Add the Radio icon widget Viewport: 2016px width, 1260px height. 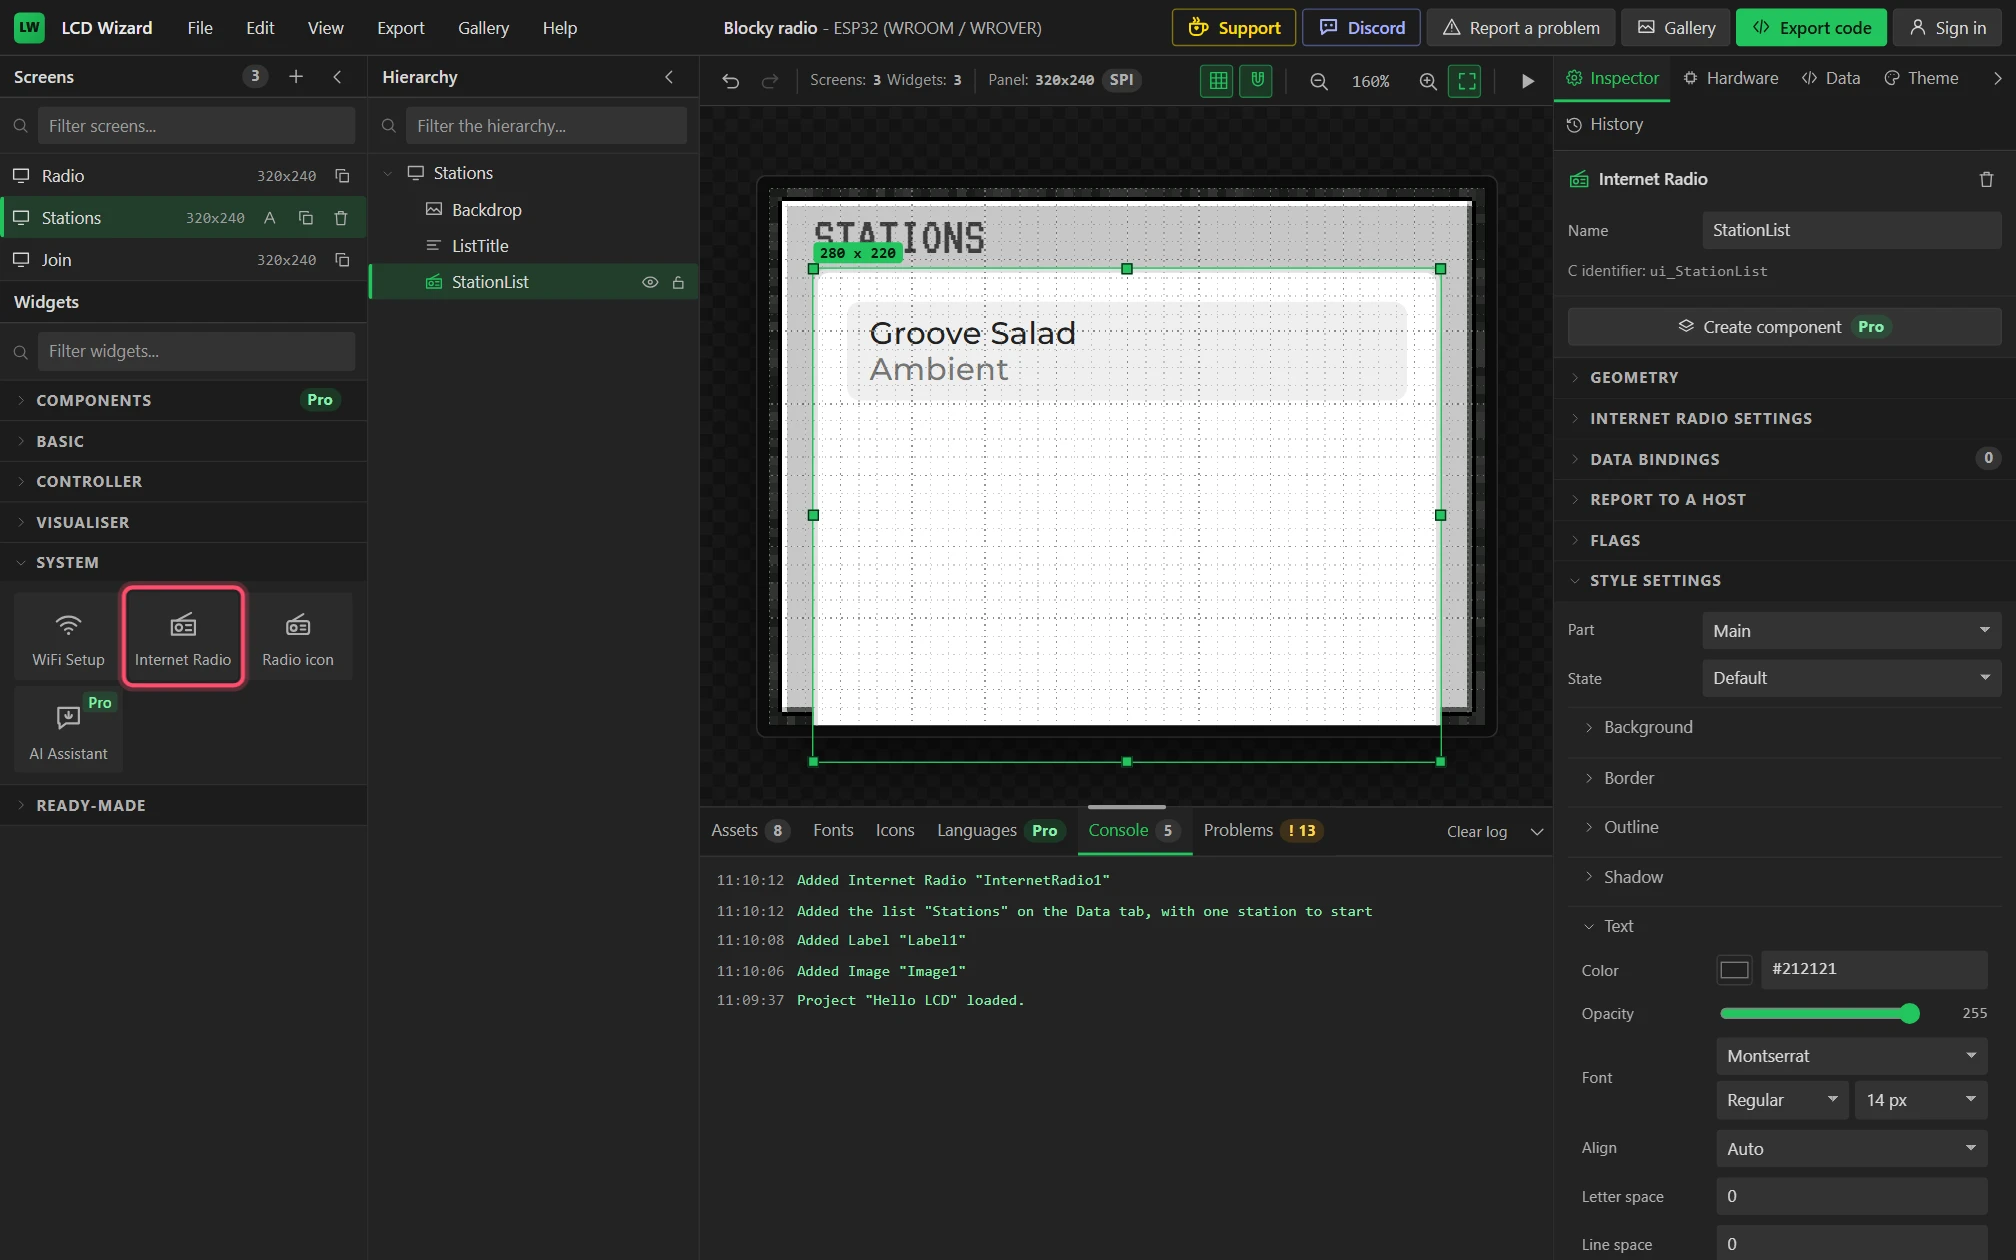298,637
